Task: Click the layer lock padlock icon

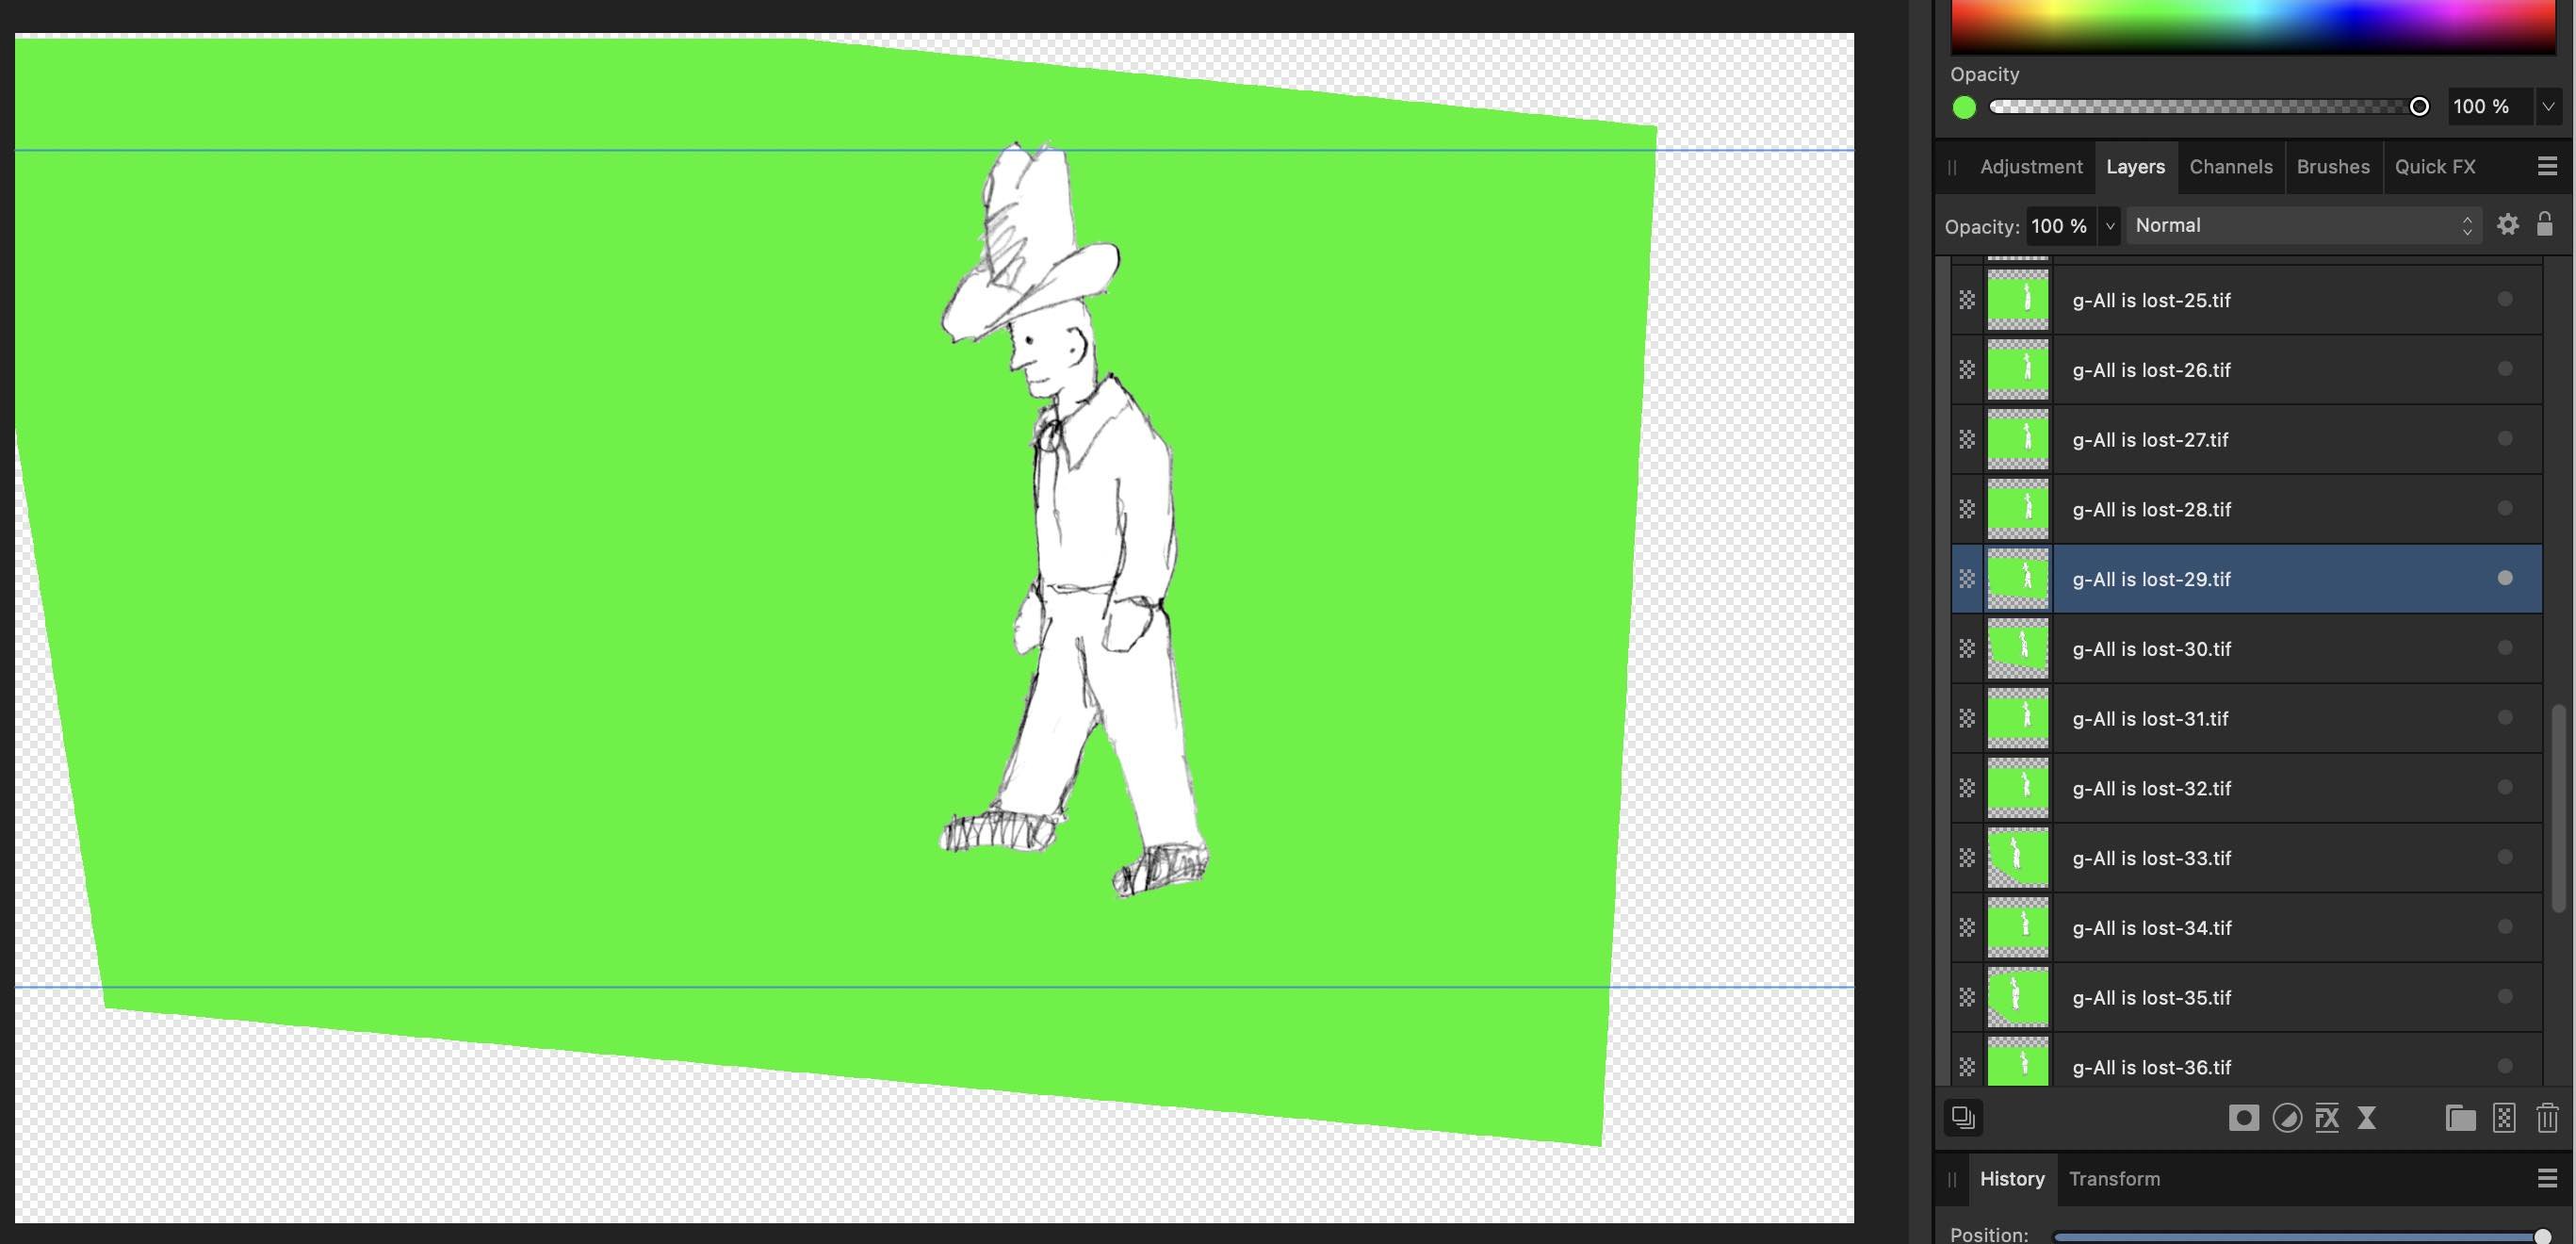Action: tap(2545, 224)
